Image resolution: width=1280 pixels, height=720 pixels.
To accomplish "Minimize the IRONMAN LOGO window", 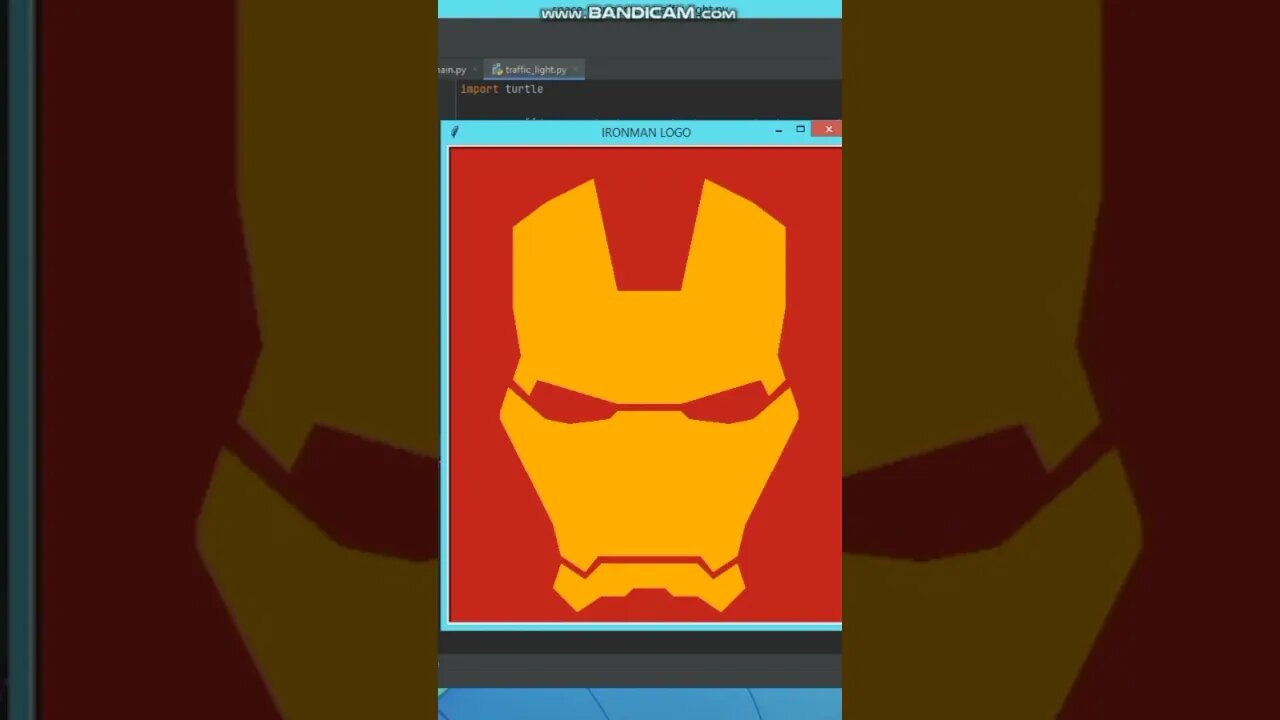I will click(x=779, y=130).
